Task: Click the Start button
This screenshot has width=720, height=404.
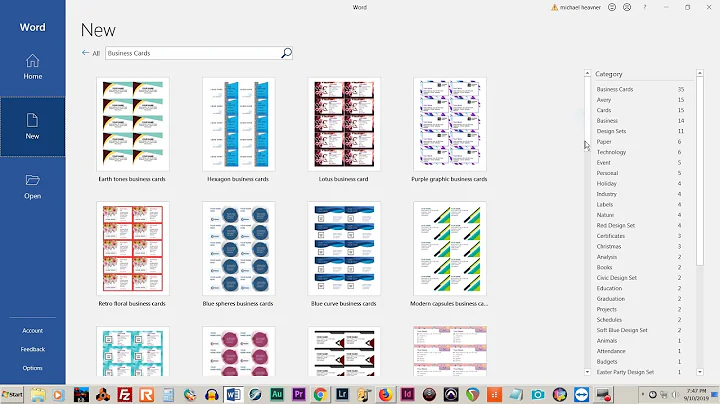Action: 12,394
